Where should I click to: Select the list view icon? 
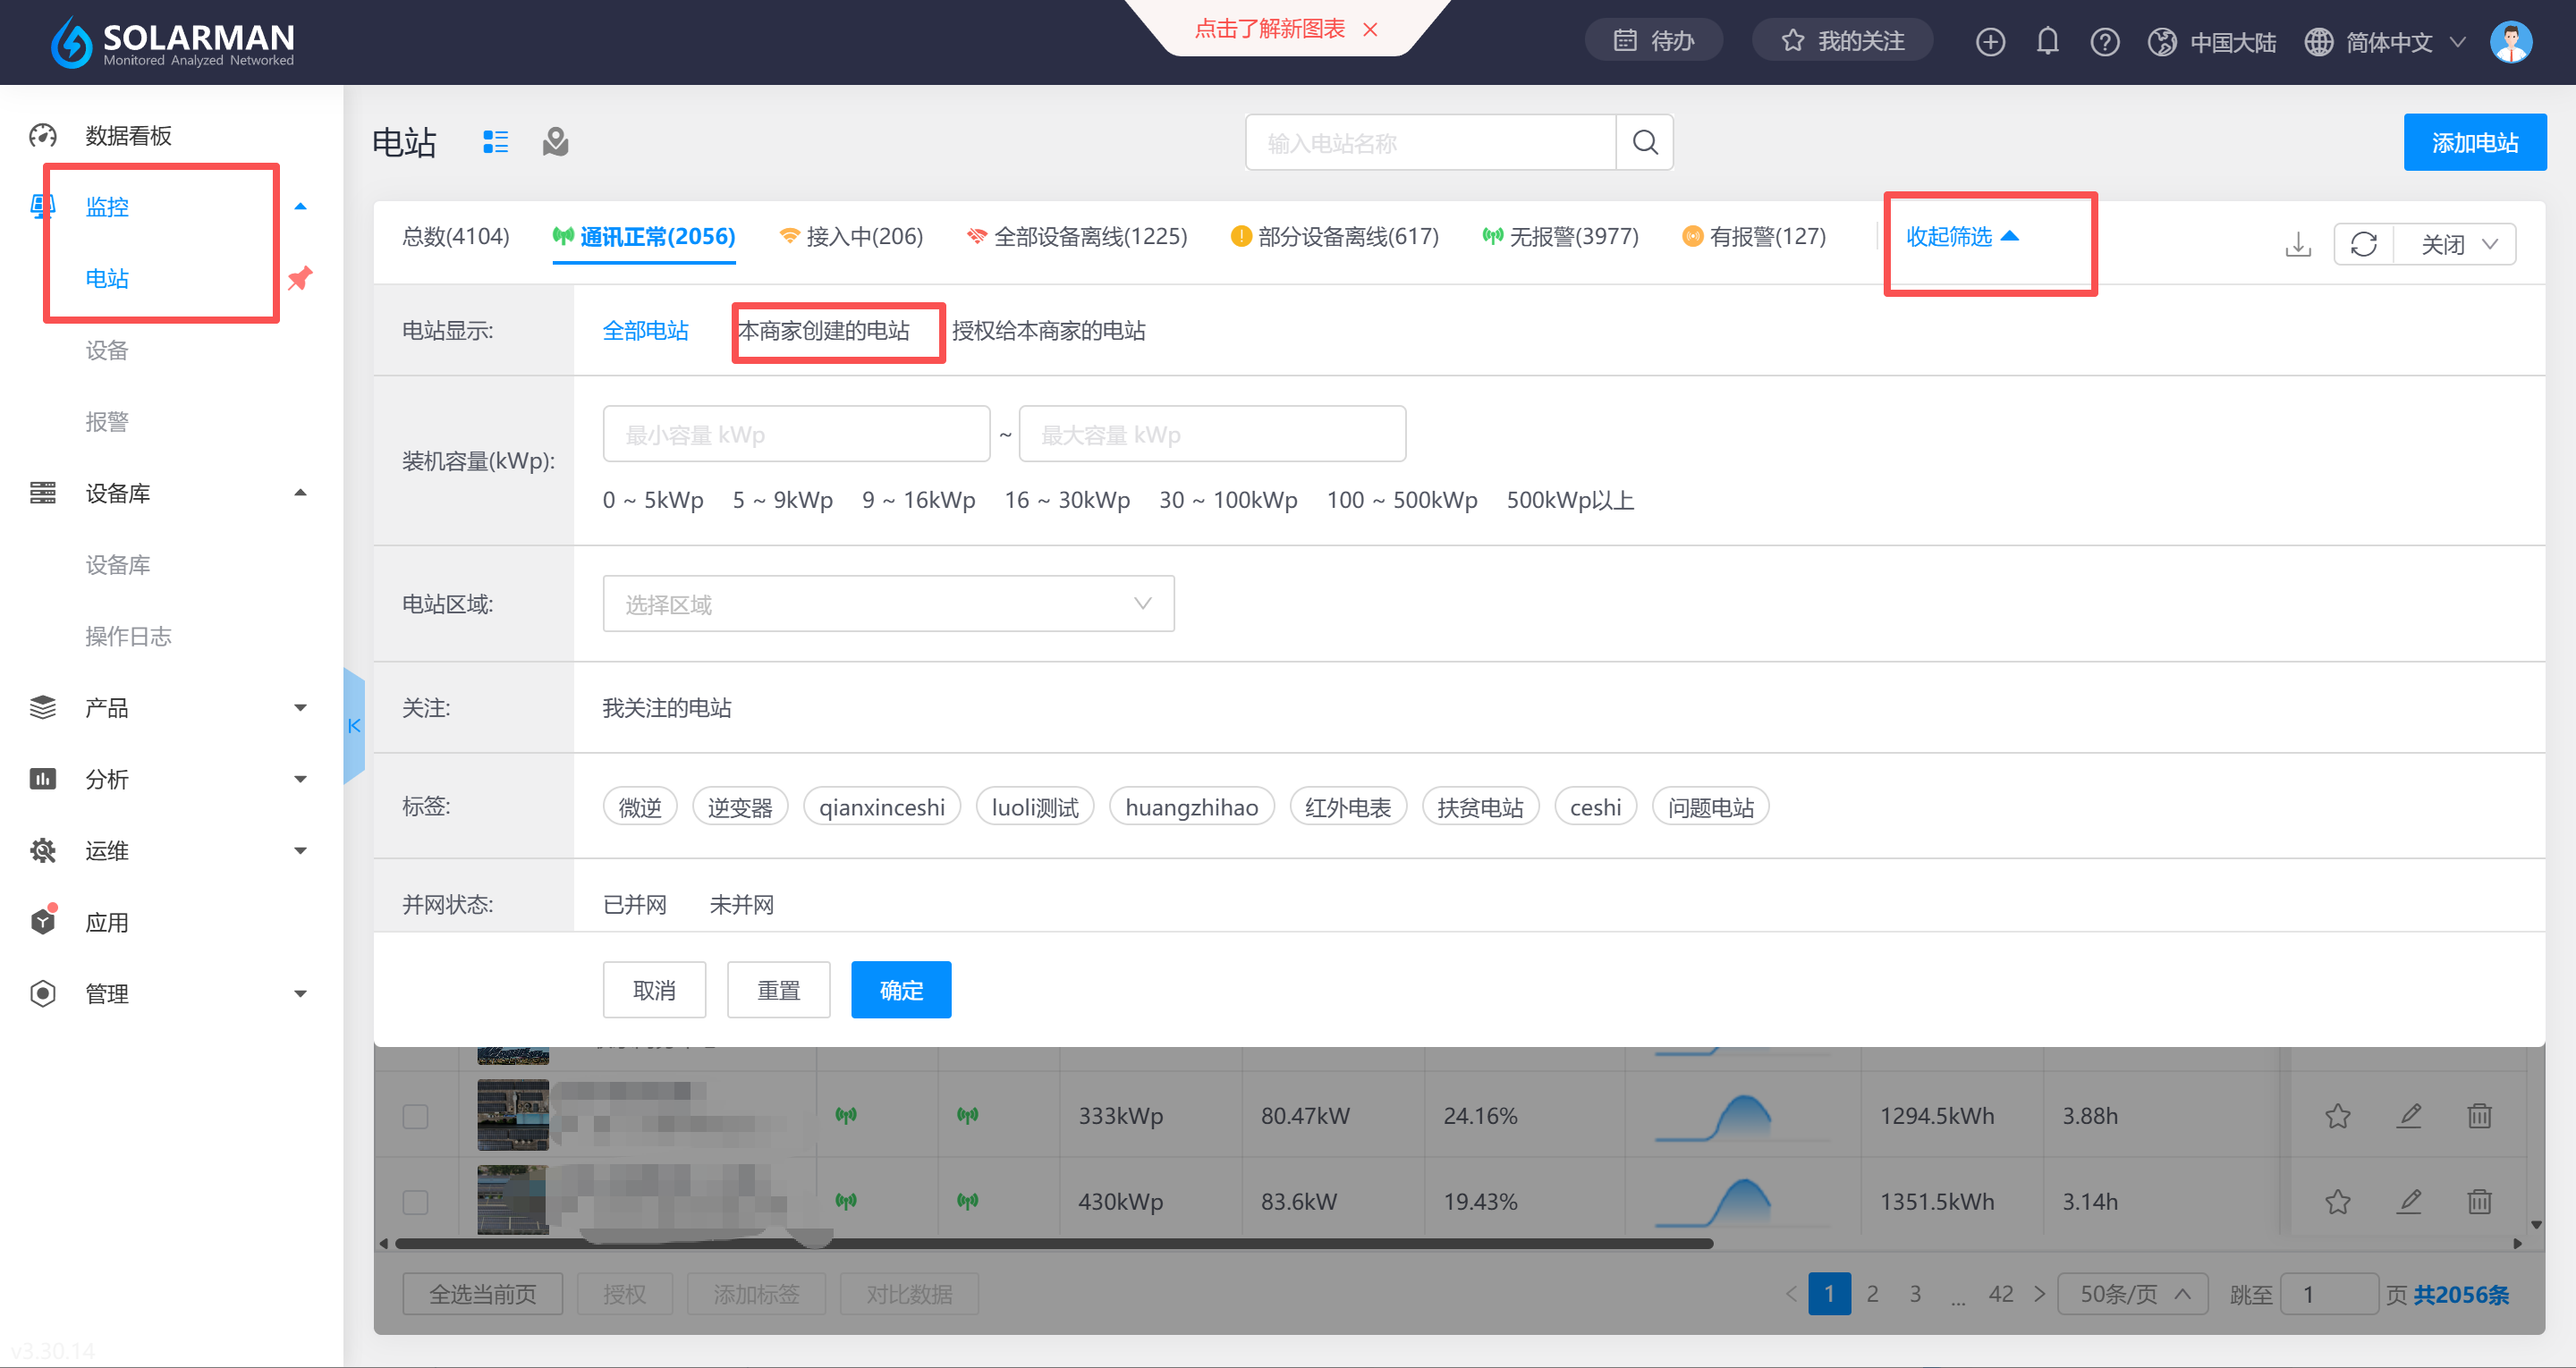click(495, 142)
